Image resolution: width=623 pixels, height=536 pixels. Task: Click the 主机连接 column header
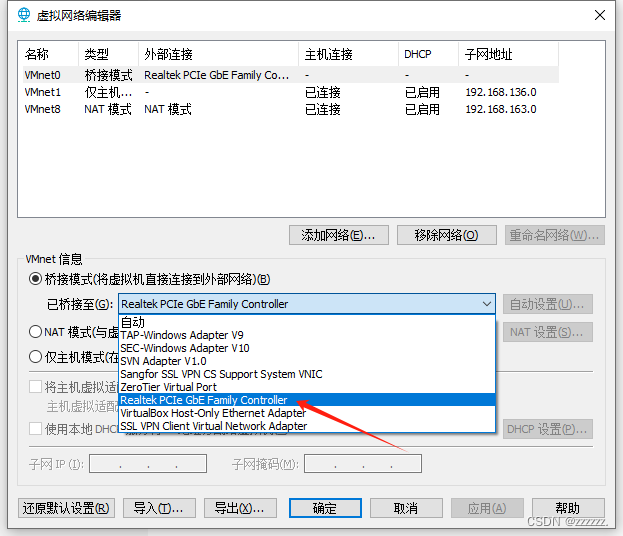pos(348,54)
